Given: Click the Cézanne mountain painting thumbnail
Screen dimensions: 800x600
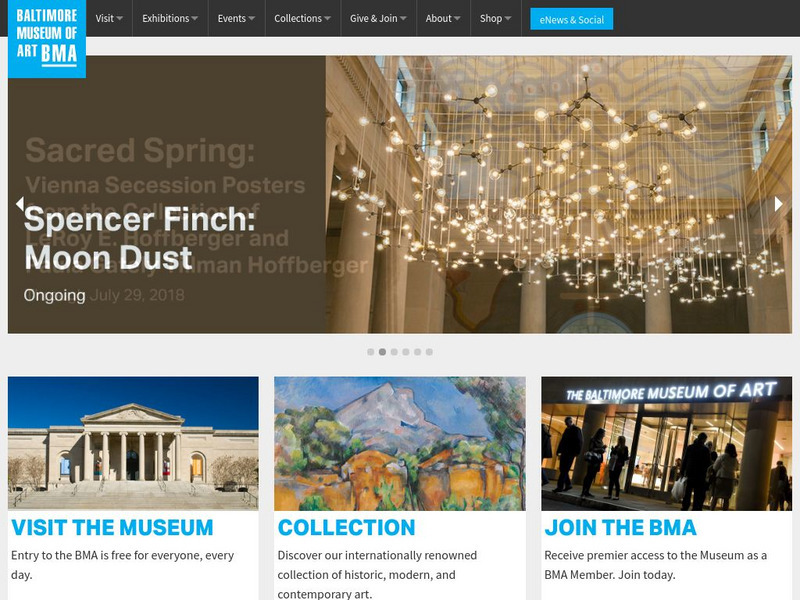Looking at the screenshot, I should pos(399,443).
